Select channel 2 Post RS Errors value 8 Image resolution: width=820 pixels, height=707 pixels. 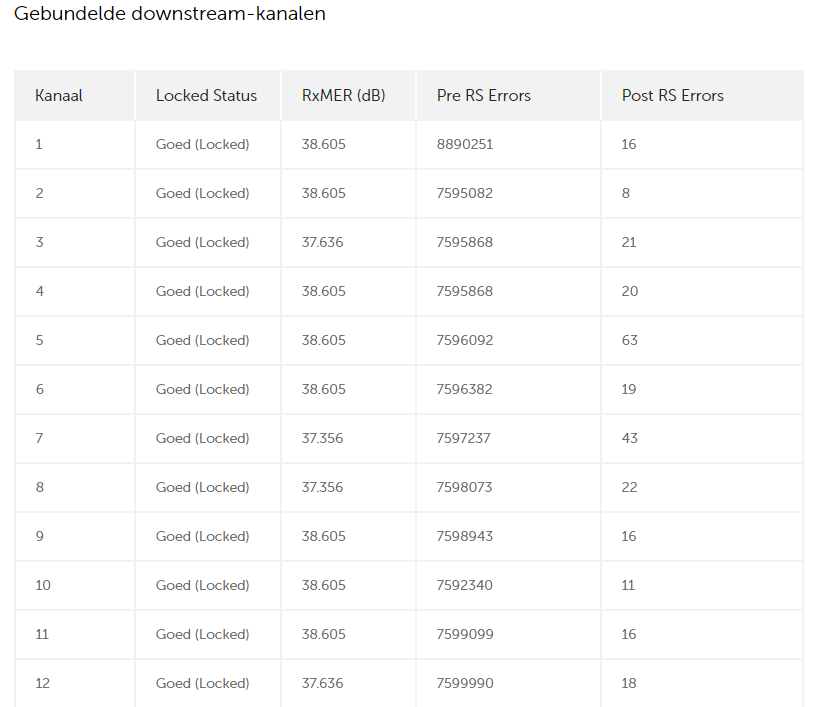pos(625,193)
